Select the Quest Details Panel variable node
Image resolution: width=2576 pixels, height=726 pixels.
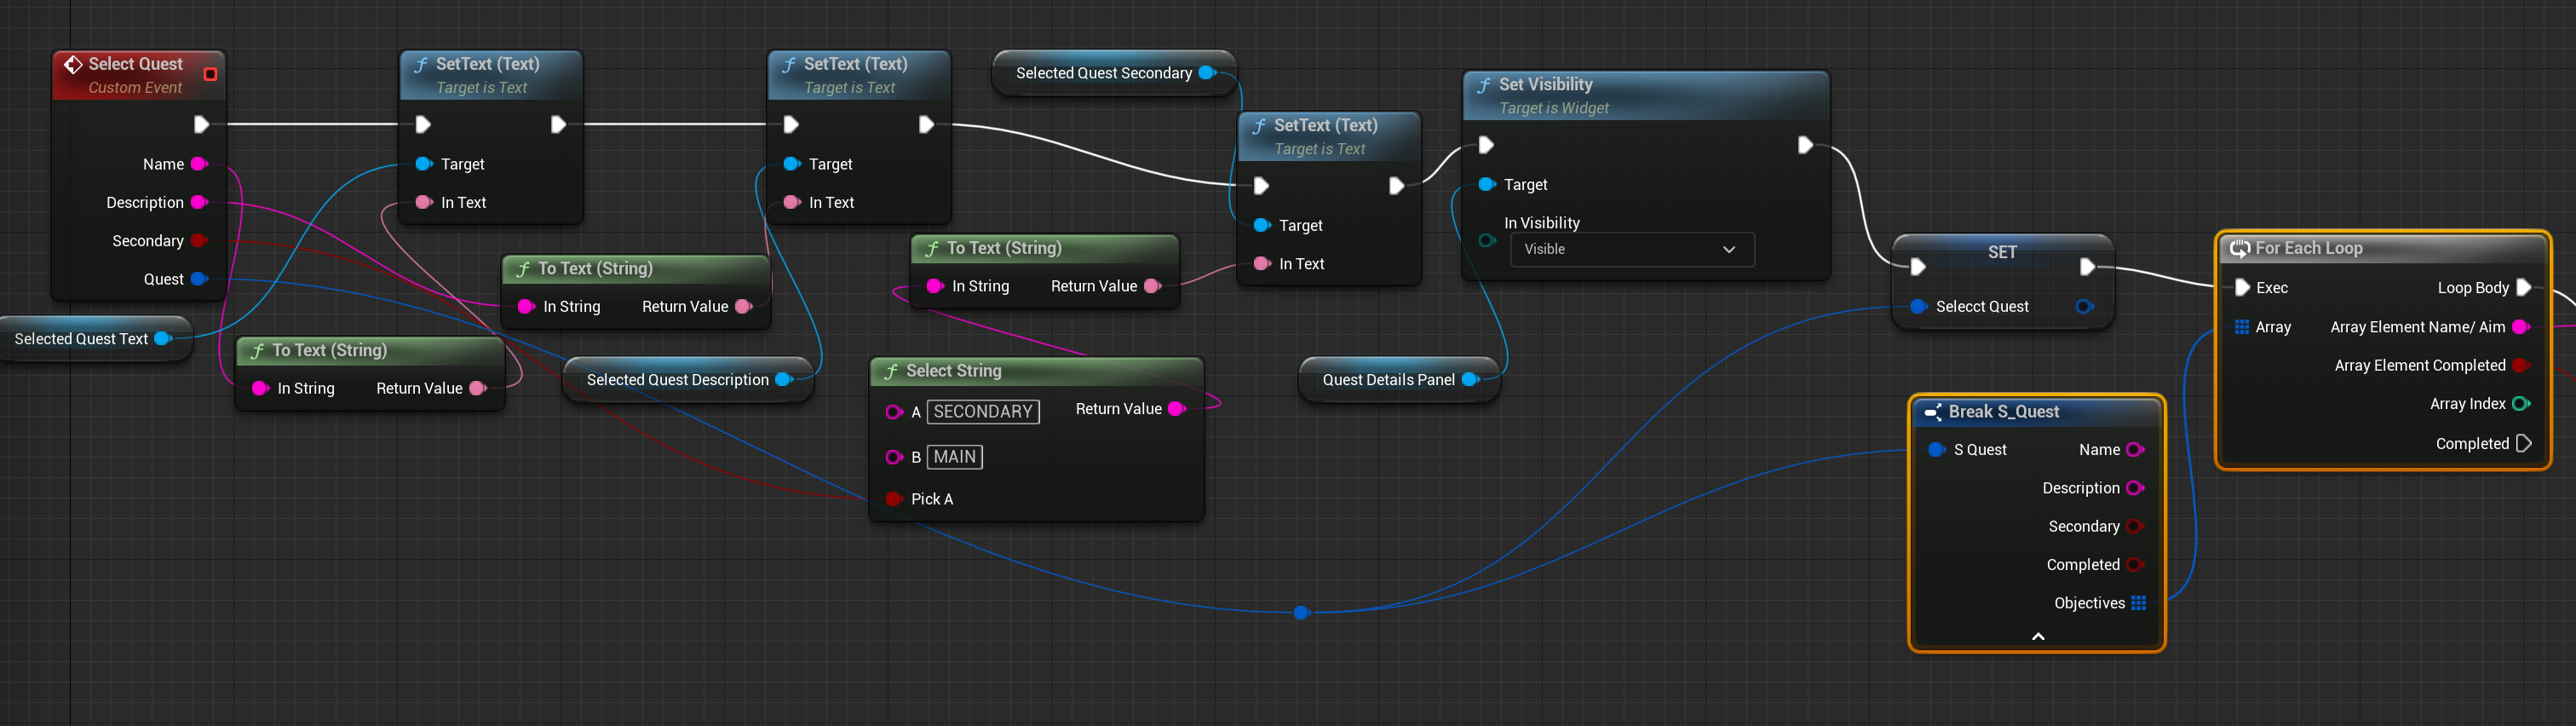point(1399,380)
